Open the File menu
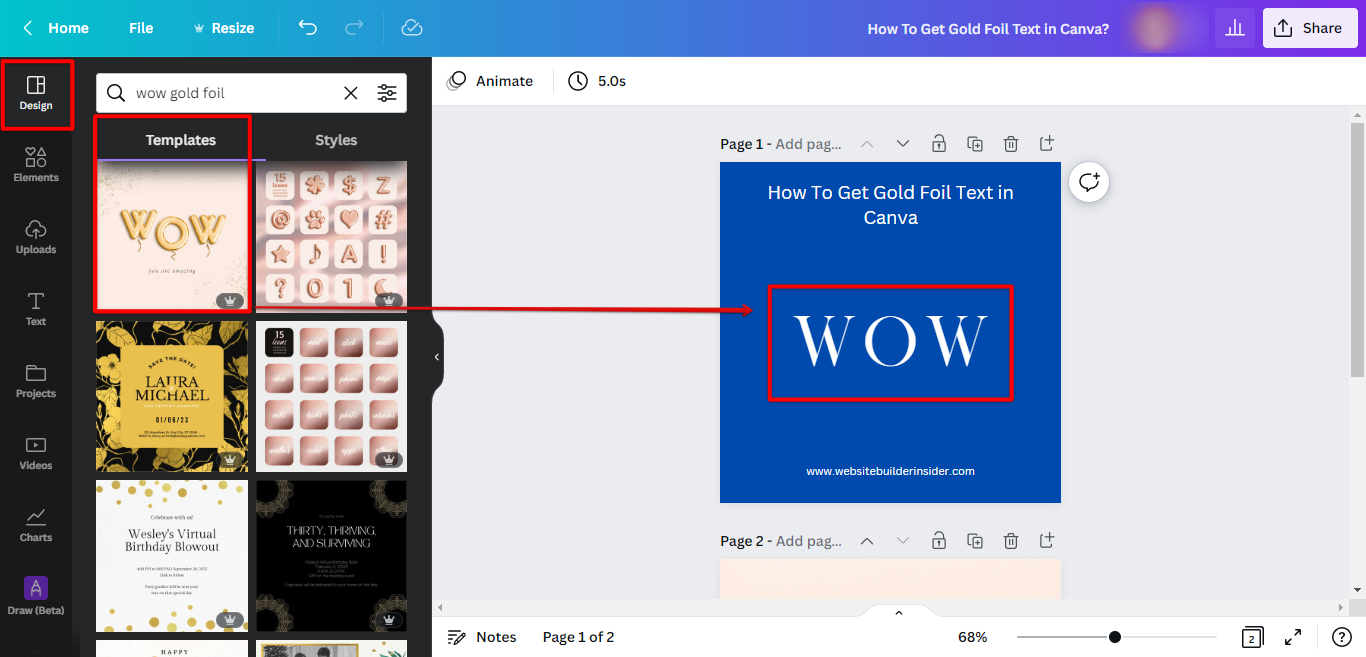1366x657 pixels. coord(140,28)
